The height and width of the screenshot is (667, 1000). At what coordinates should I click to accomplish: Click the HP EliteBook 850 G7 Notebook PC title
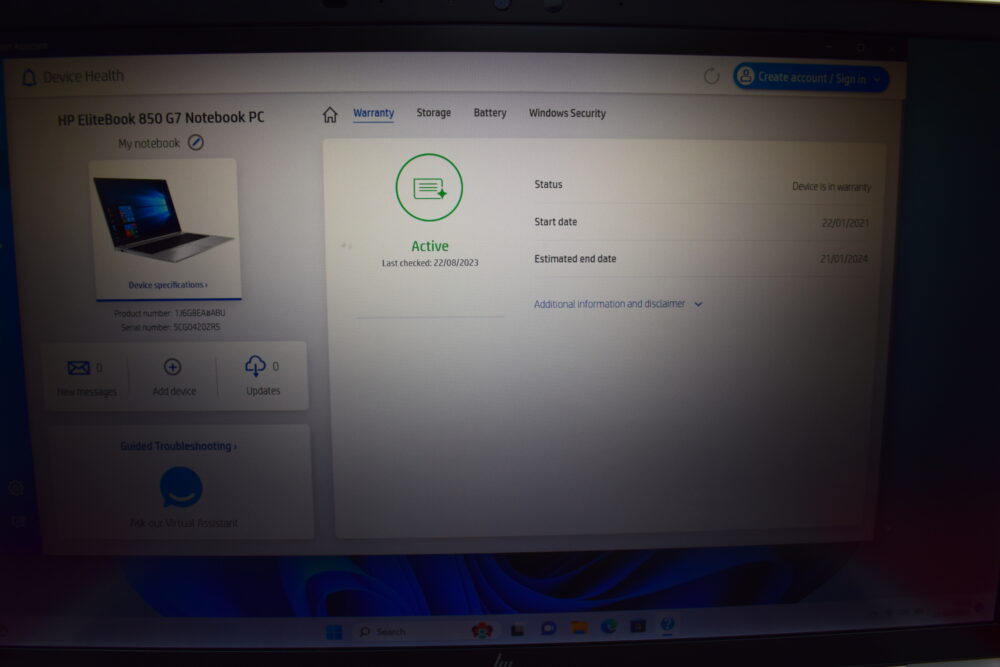point(161,119)
